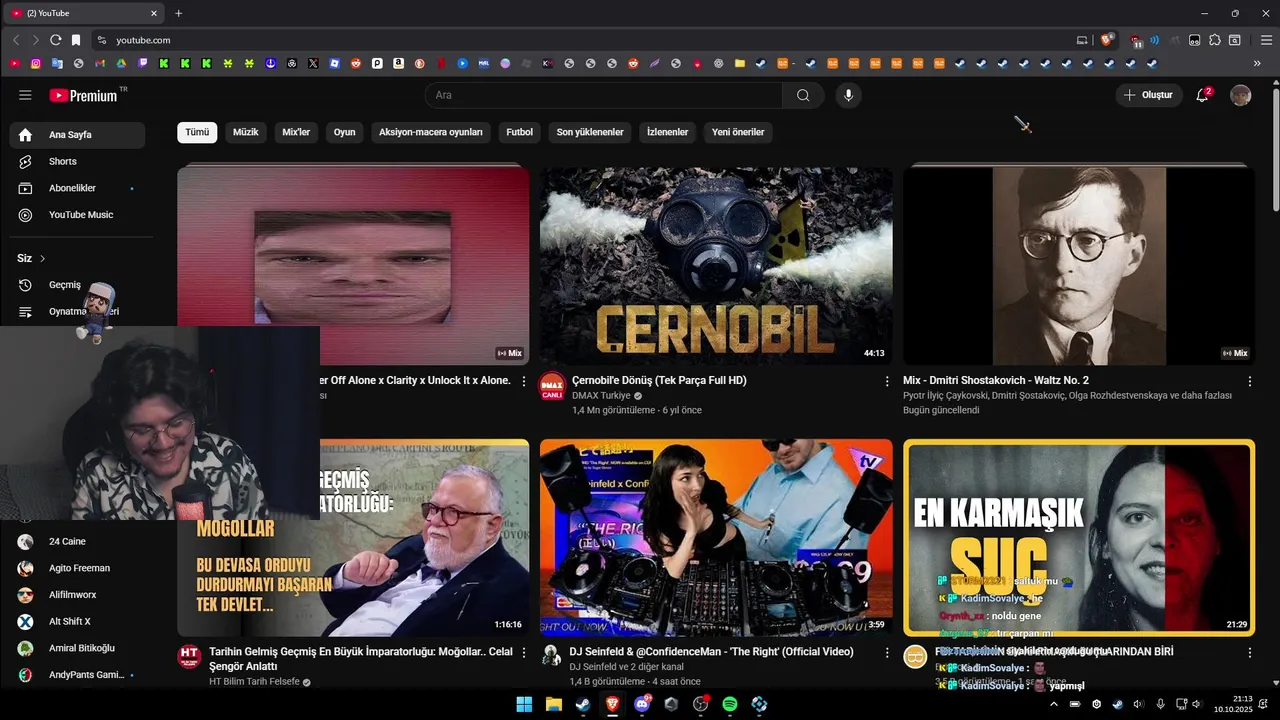Open Steam from the taskbar
This screenshot has height=720, width=1280.
point(583,704)
